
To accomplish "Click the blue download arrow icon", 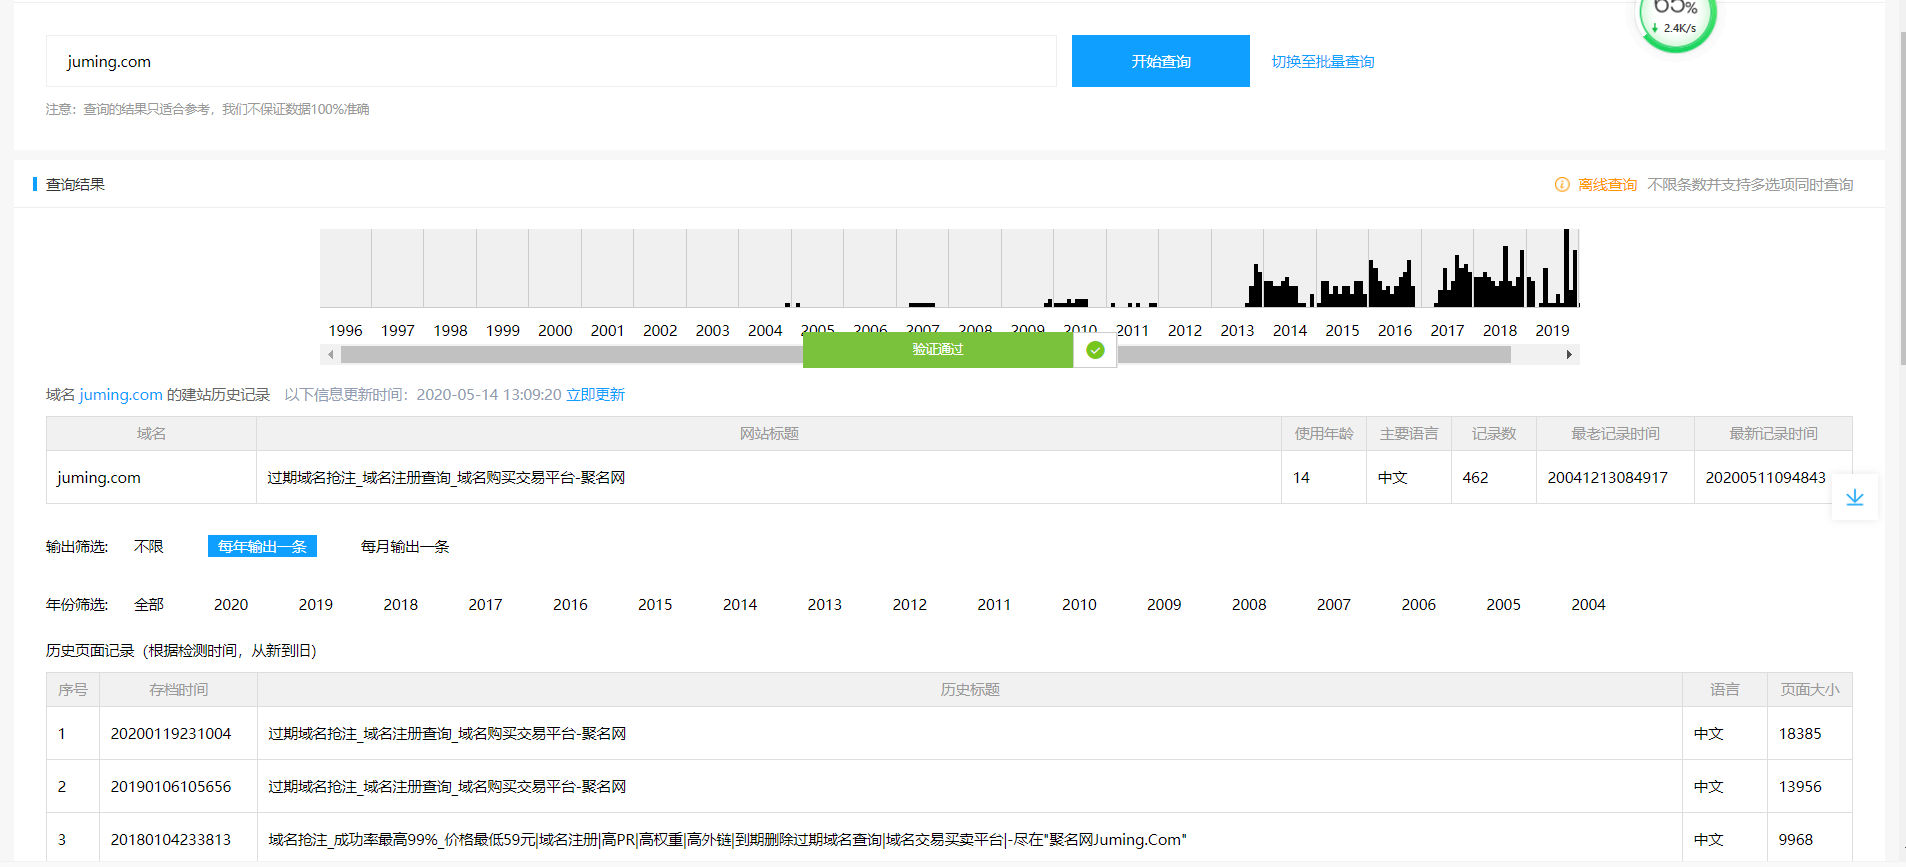I will pos(1854,497).
